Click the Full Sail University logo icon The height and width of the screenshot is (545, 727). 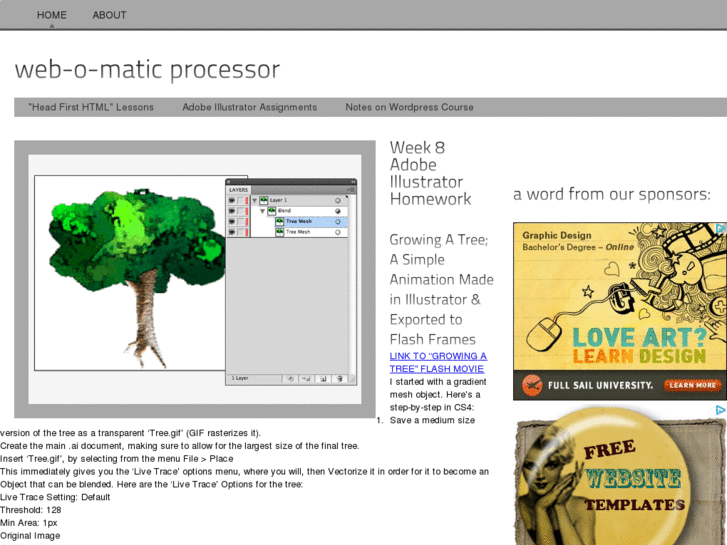point(531,384)
